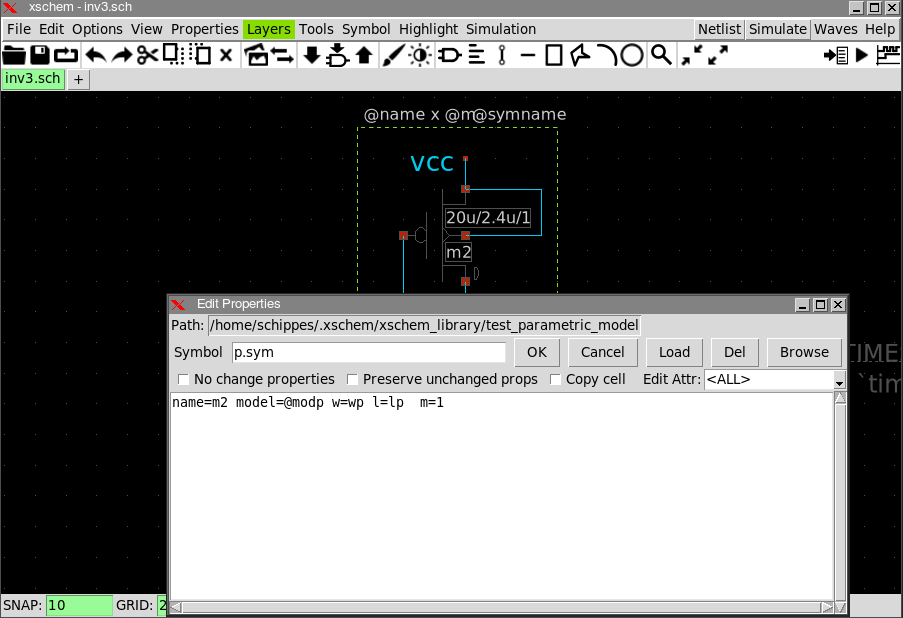Screen dimensions: 903x618
Task: Toggle Preserve unchanged props checkbox
Action: point(353,379)
